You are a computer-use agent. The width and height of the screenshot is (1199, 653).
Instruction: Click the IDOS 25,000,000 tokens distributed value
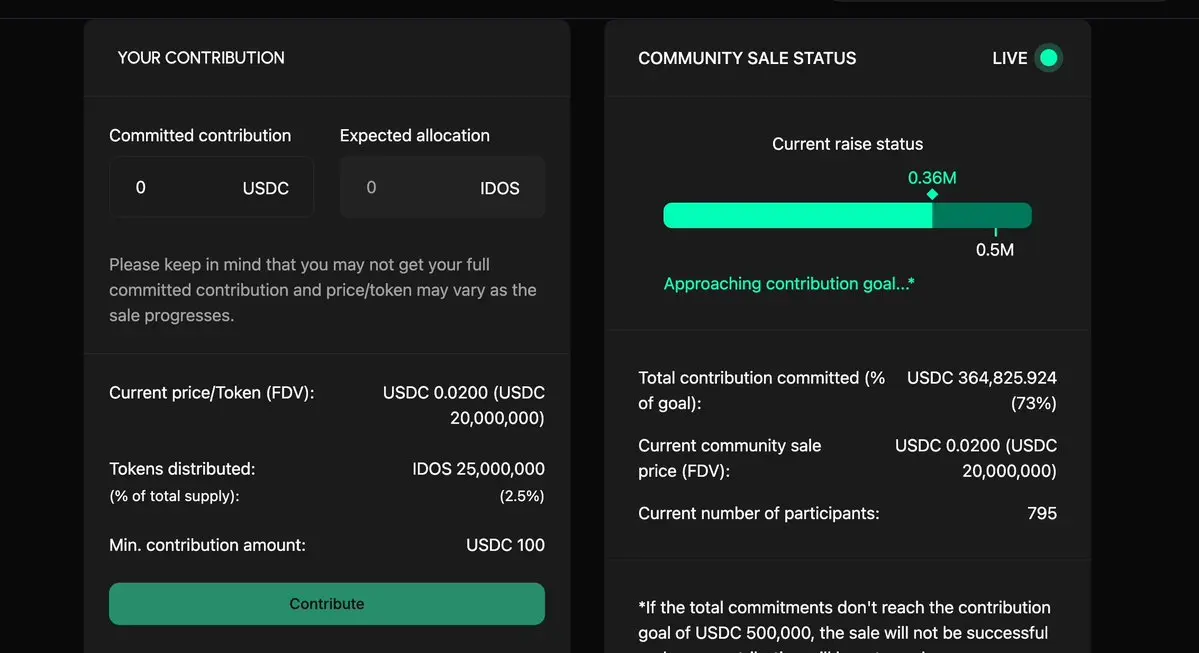478,468
